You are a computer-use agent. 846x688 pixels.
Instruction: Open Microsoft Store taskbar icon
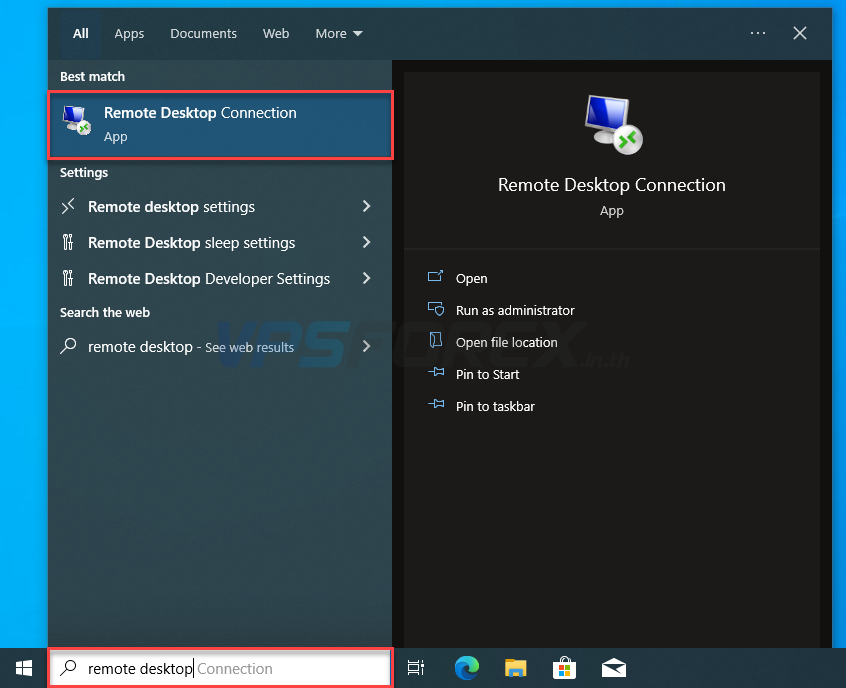click(x=564, y=668)
